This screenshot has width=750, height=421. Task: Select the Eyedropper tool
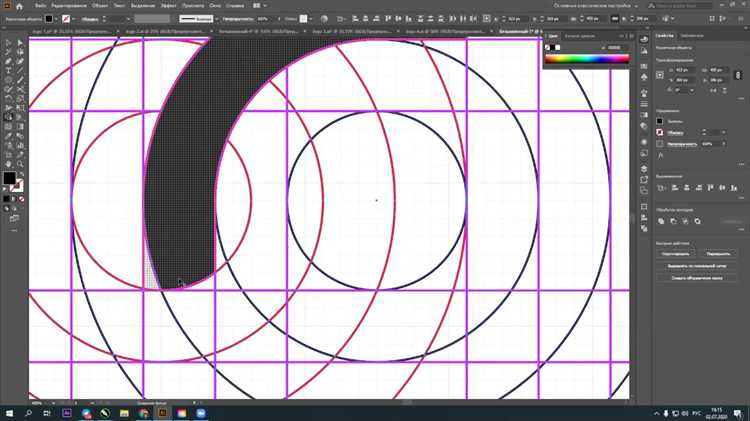9,136
